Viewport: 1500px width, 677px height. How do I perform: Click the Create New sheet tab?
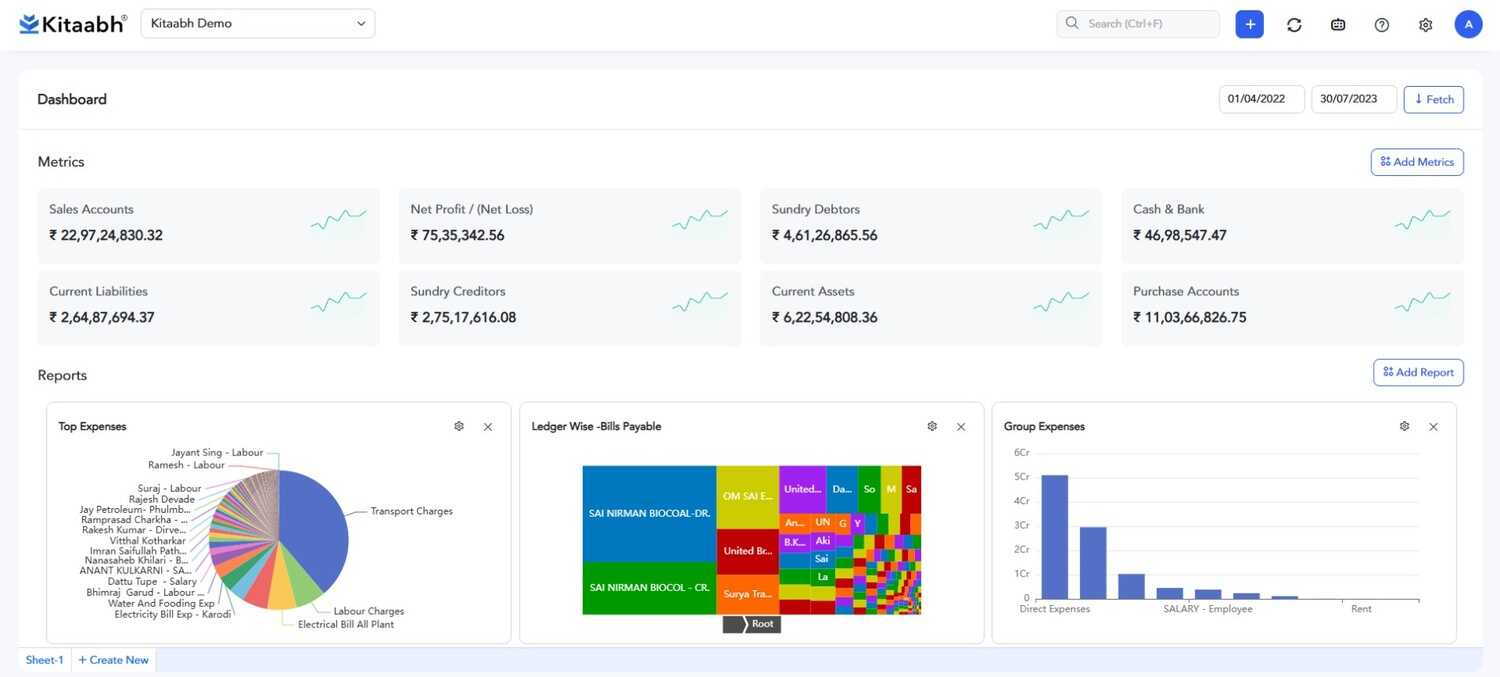point(113,660)
